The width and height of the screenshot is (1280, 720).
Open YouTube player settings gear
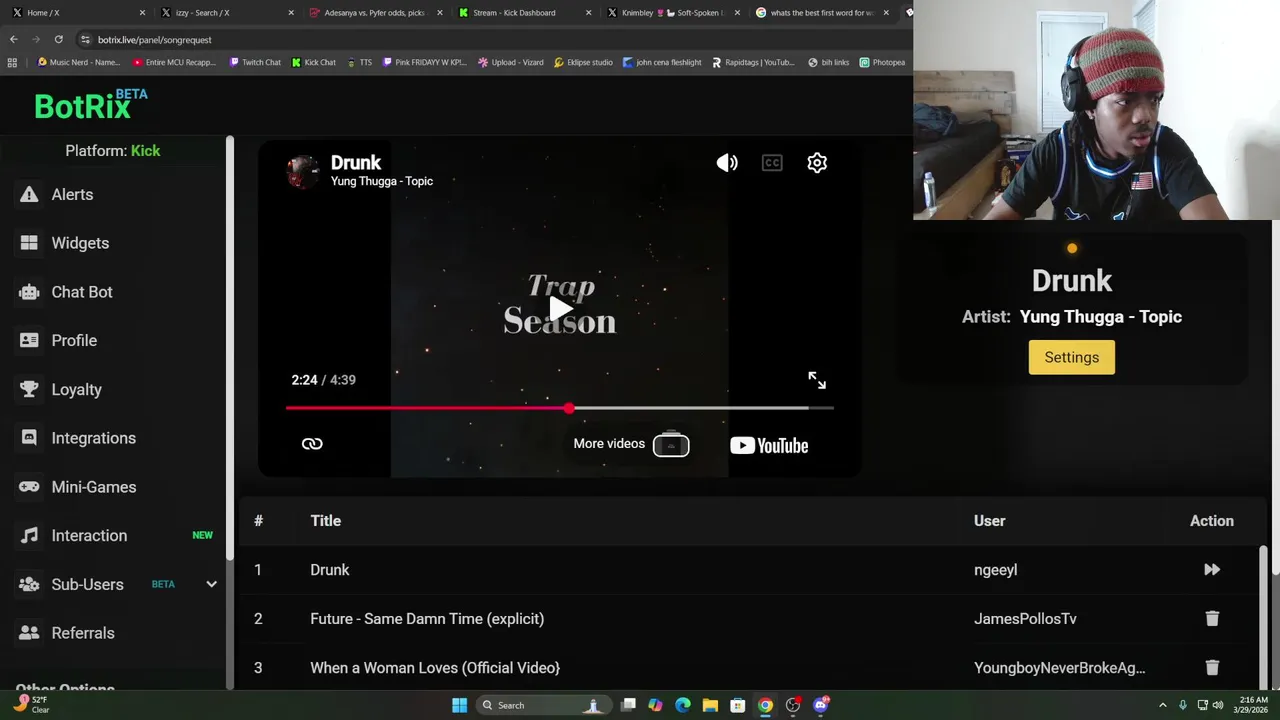click(817, 163)
